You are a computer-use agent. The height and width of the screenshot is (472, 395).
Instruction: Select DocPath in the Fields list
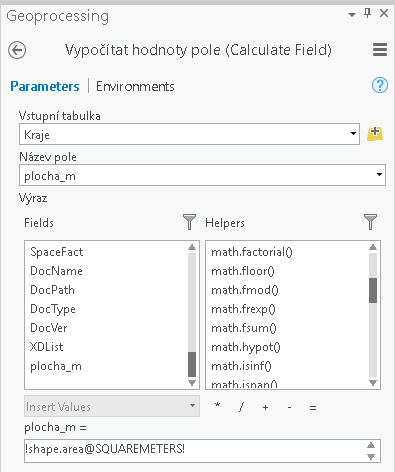tap(52, 290)
